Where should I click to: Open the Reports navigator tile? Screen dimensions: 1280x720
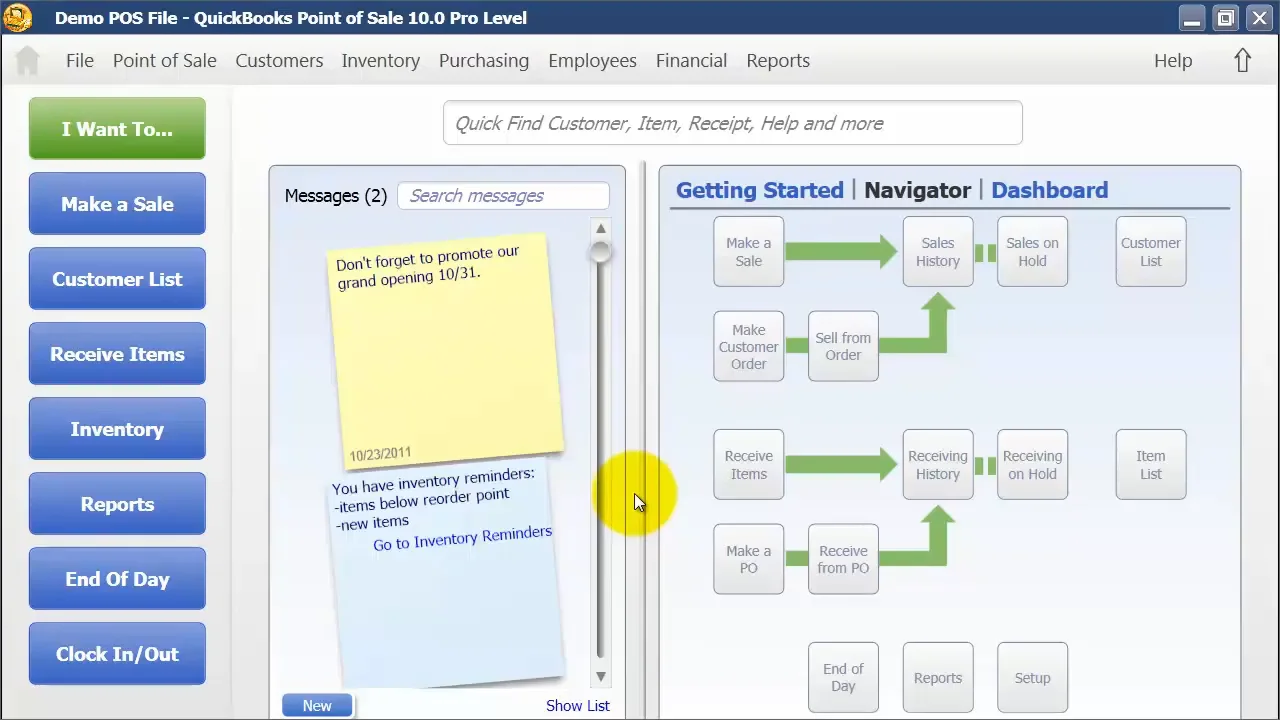[938, 677]
